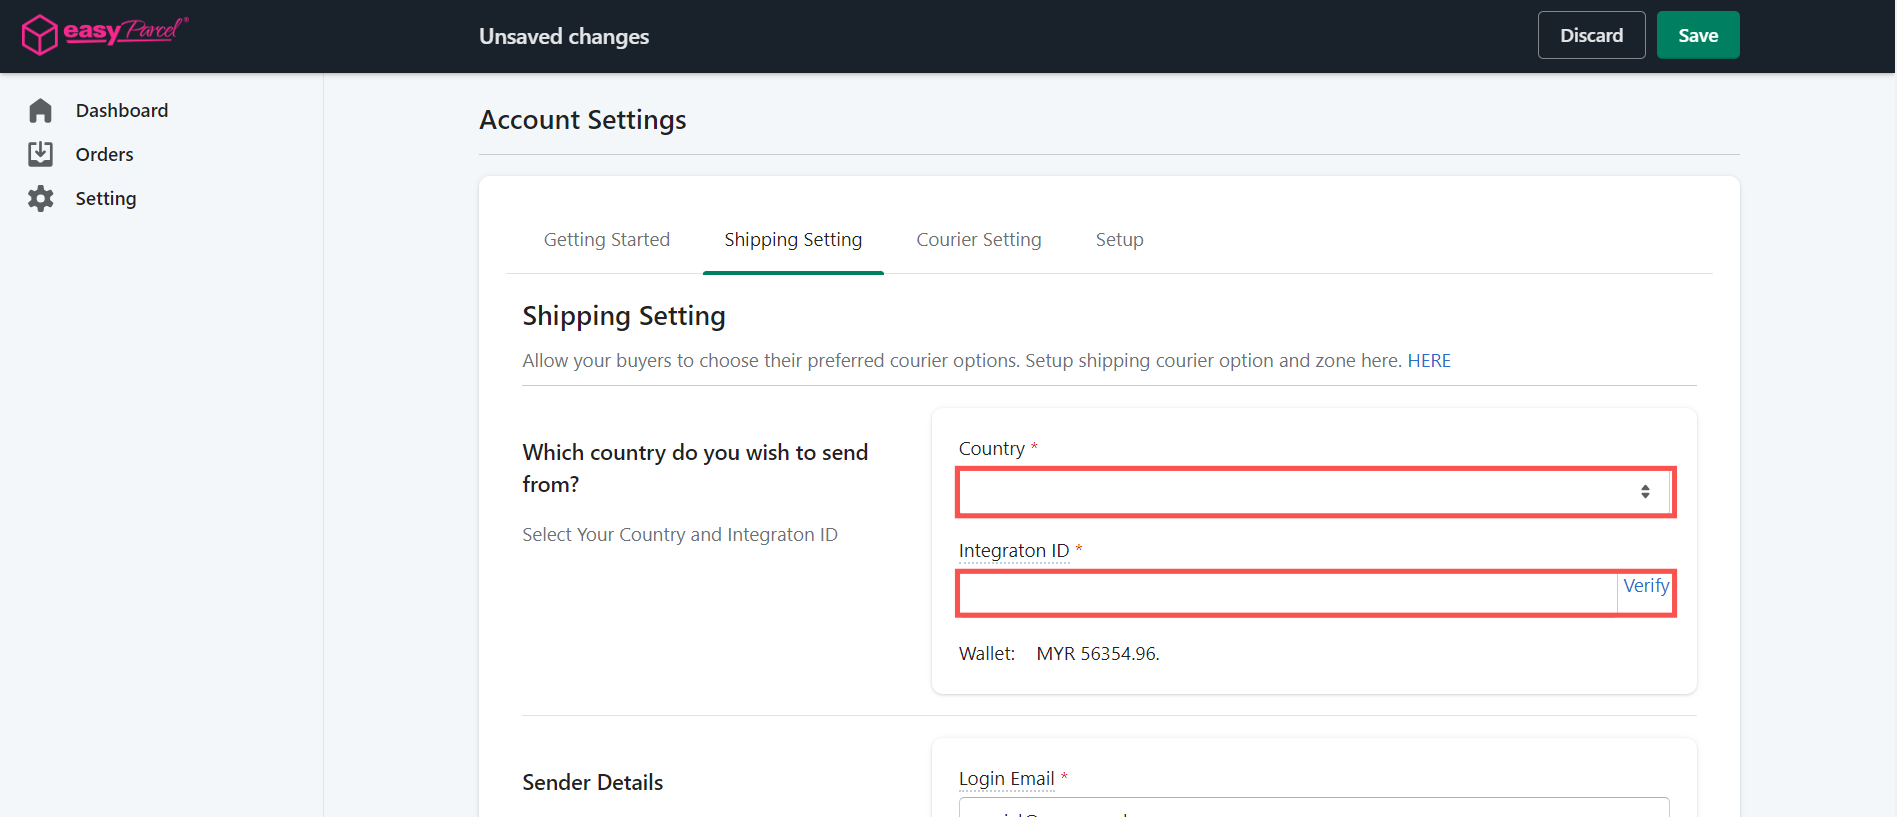Click the Sender Details heading
This screenshot has height=817, width=1897.
[x=592, y=783]
